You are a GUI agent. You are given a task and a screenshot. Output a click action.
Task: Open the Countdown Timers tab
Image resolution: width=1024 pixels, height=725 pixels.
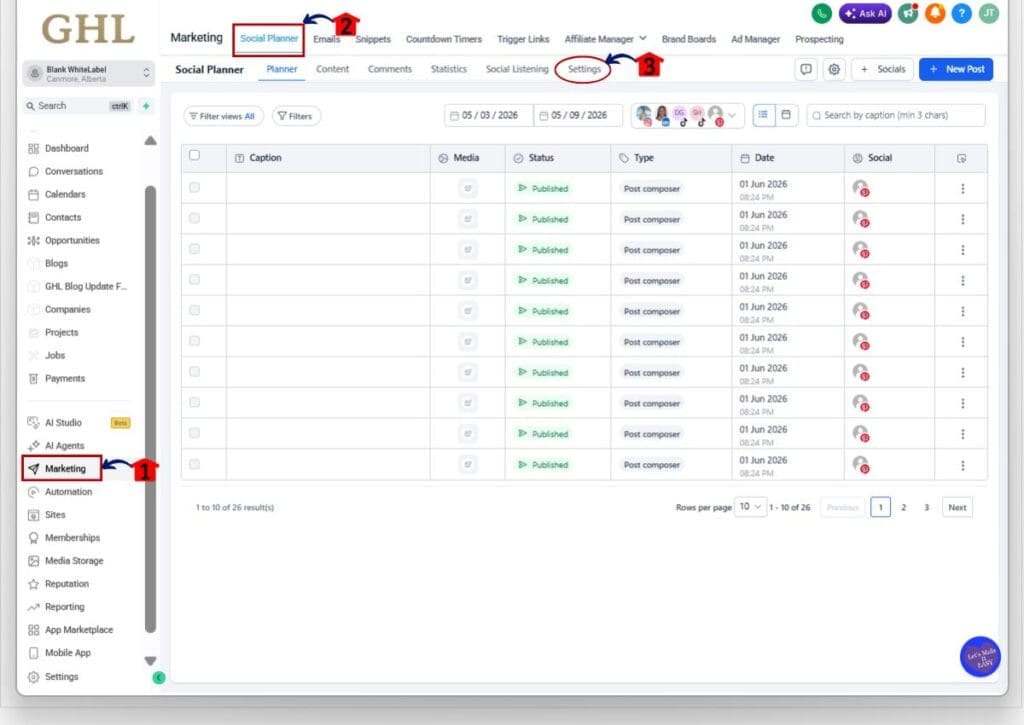point(443,39)
